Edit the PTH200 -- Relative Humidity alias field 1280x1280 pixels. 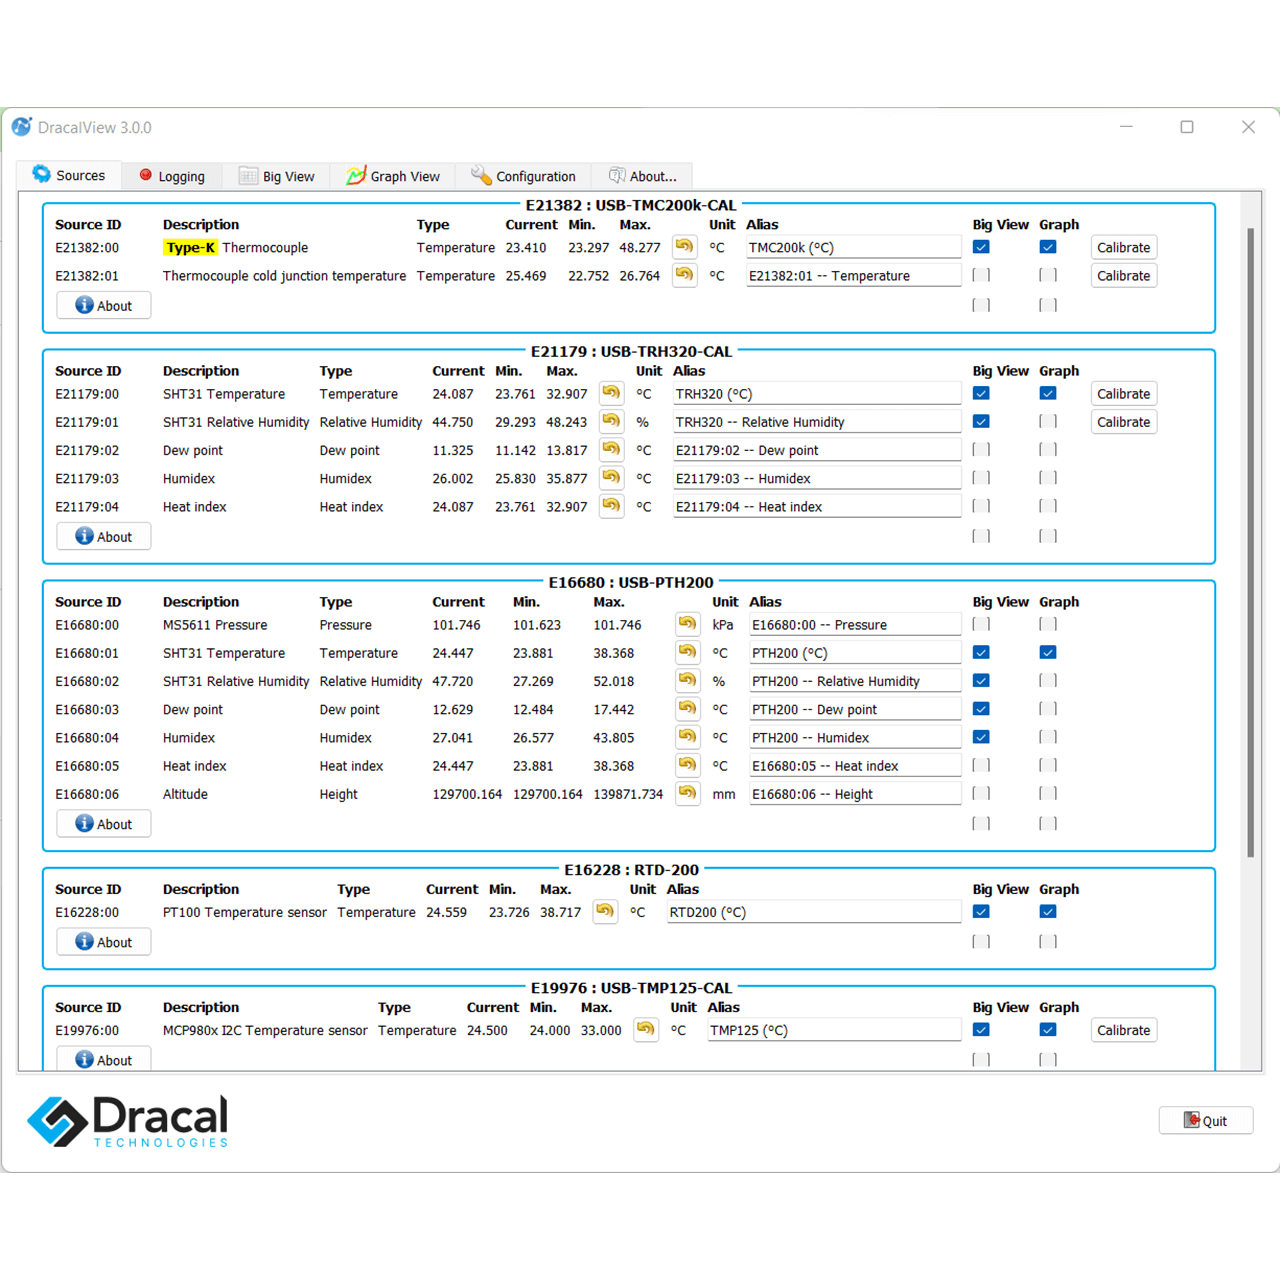point(856,680)
